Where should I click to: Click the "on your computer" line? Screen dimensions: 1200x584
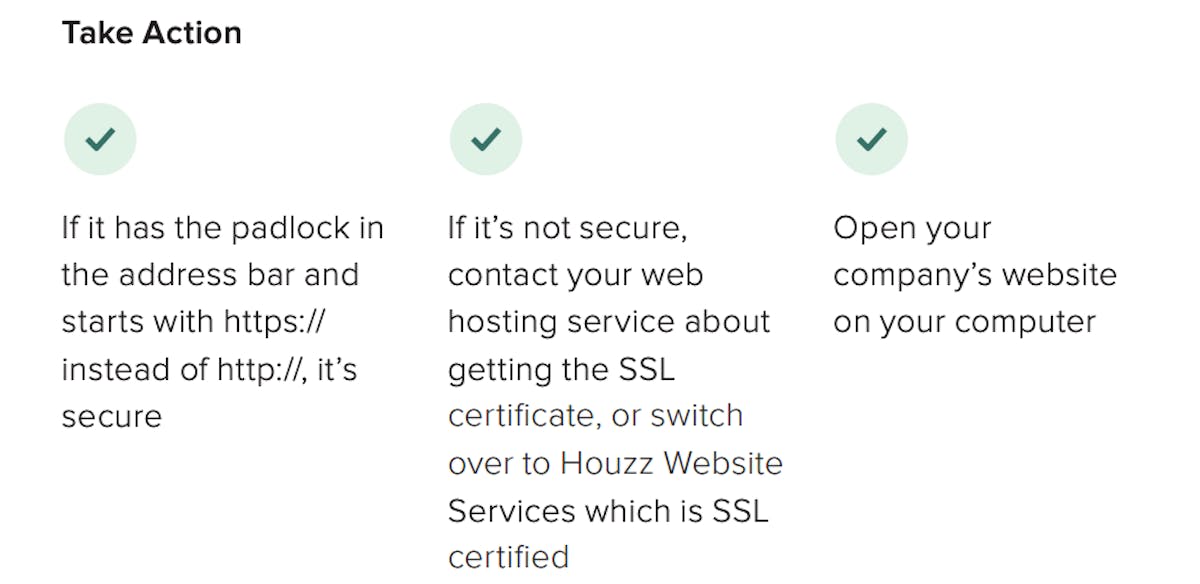(964, 322)
